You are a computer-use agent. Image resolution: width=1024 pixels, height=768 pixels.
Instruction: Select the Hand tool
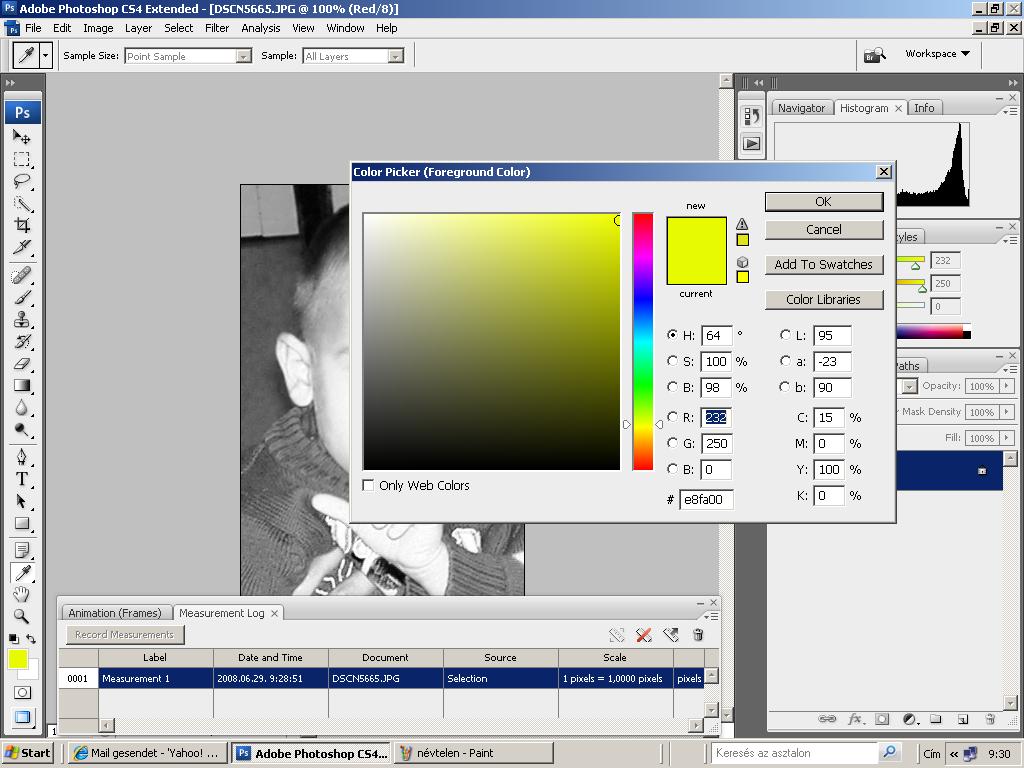22,594
